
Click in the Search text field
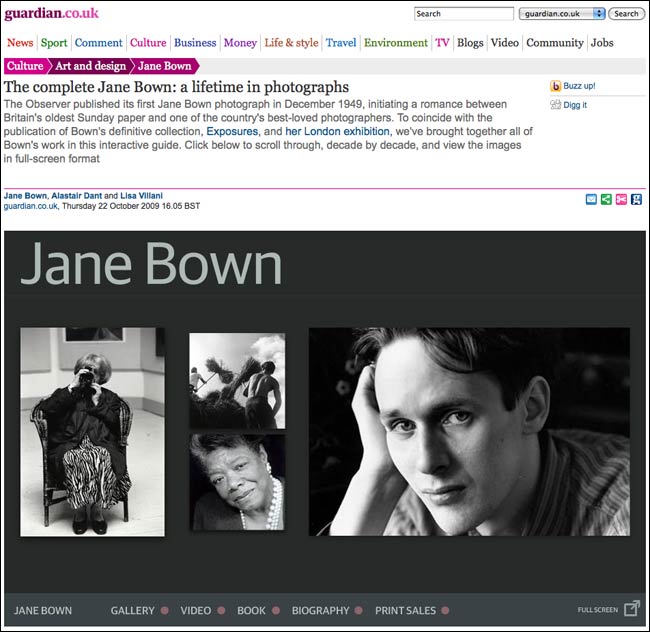(x=464, y=14)
